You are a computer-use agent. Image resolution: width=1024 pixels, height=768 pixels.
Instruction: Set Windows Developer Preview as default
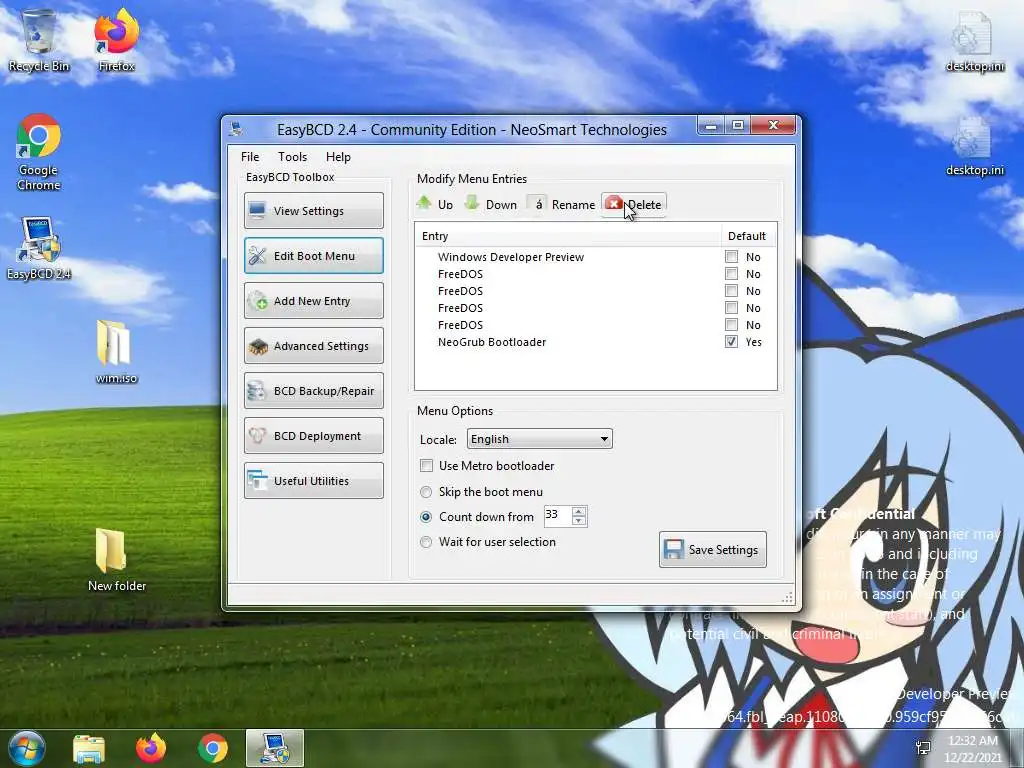pyautogui.click(x=731, y=257)
